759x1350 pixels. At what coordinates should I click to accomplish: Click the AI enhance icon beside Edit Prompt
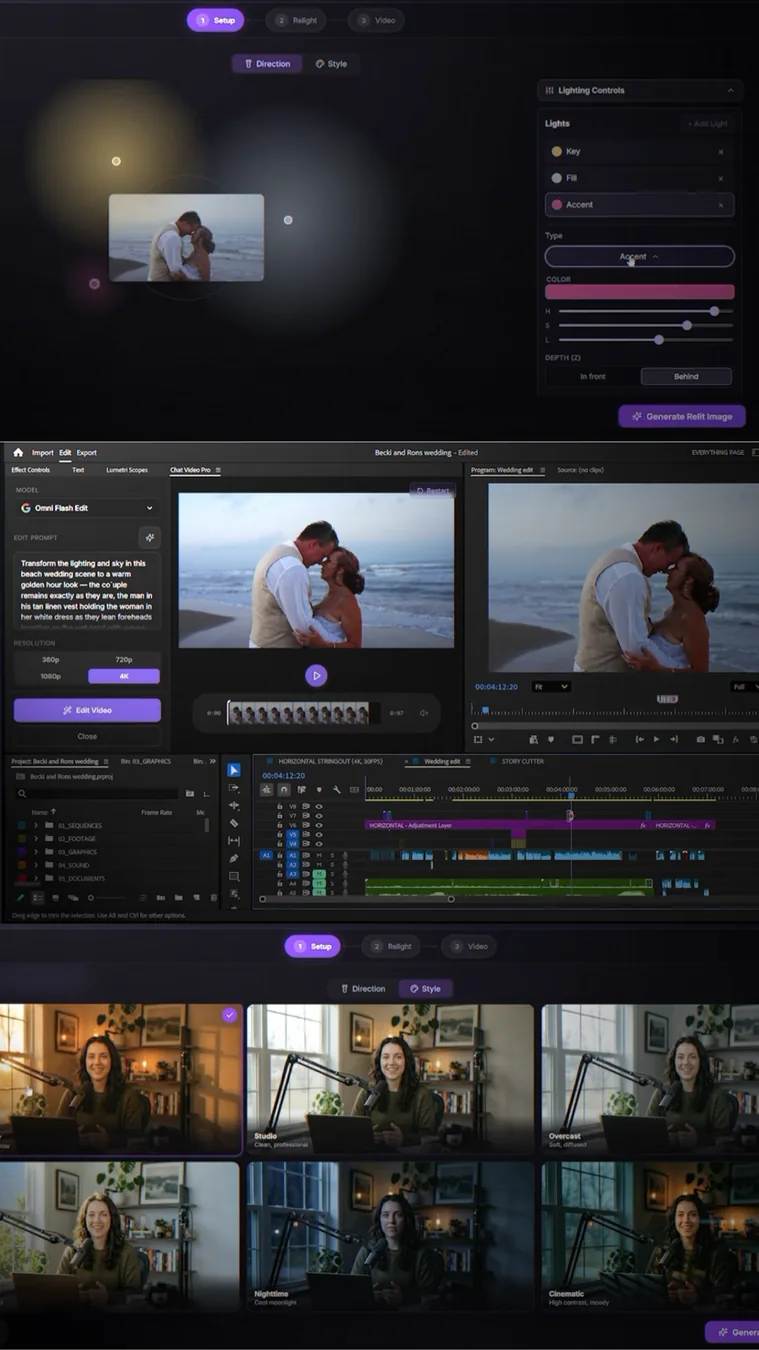[x=149, y=538]
